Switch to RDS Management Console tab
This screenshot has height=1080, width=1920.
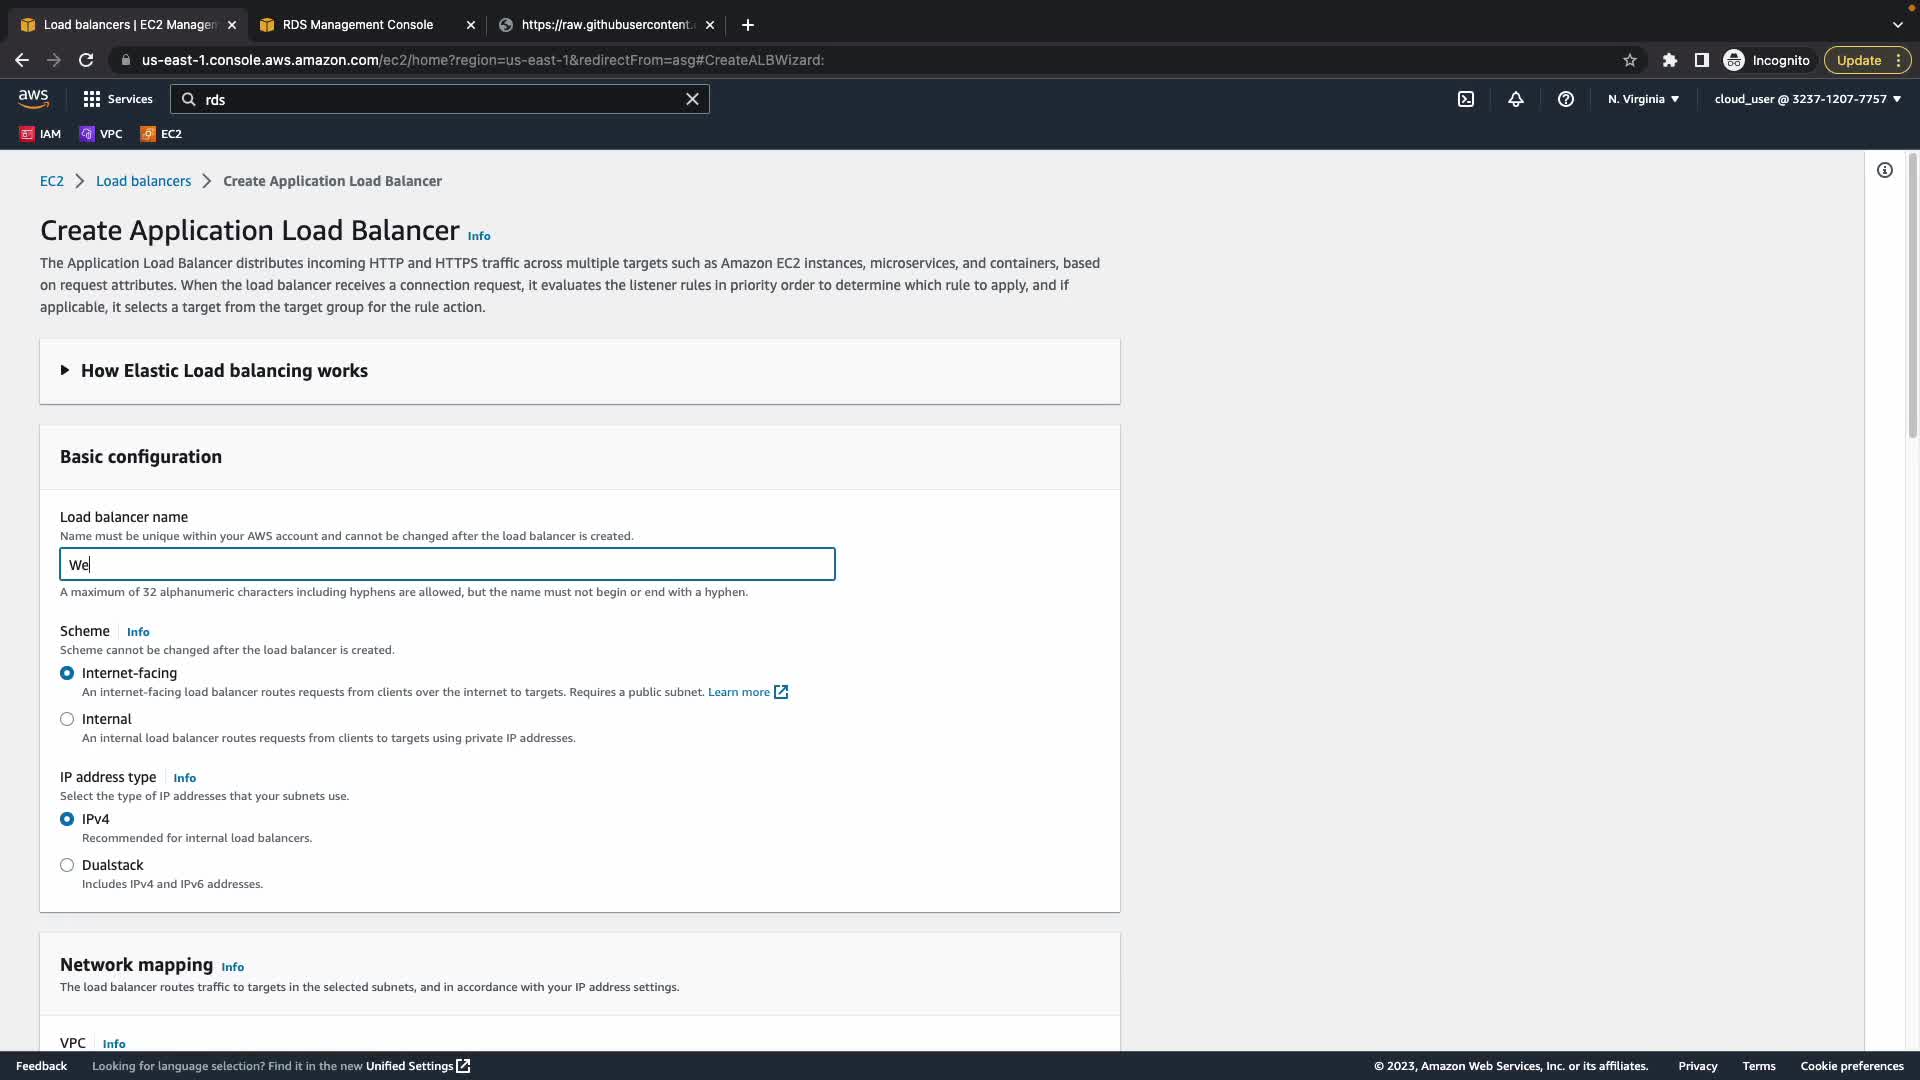click(357, 25)
